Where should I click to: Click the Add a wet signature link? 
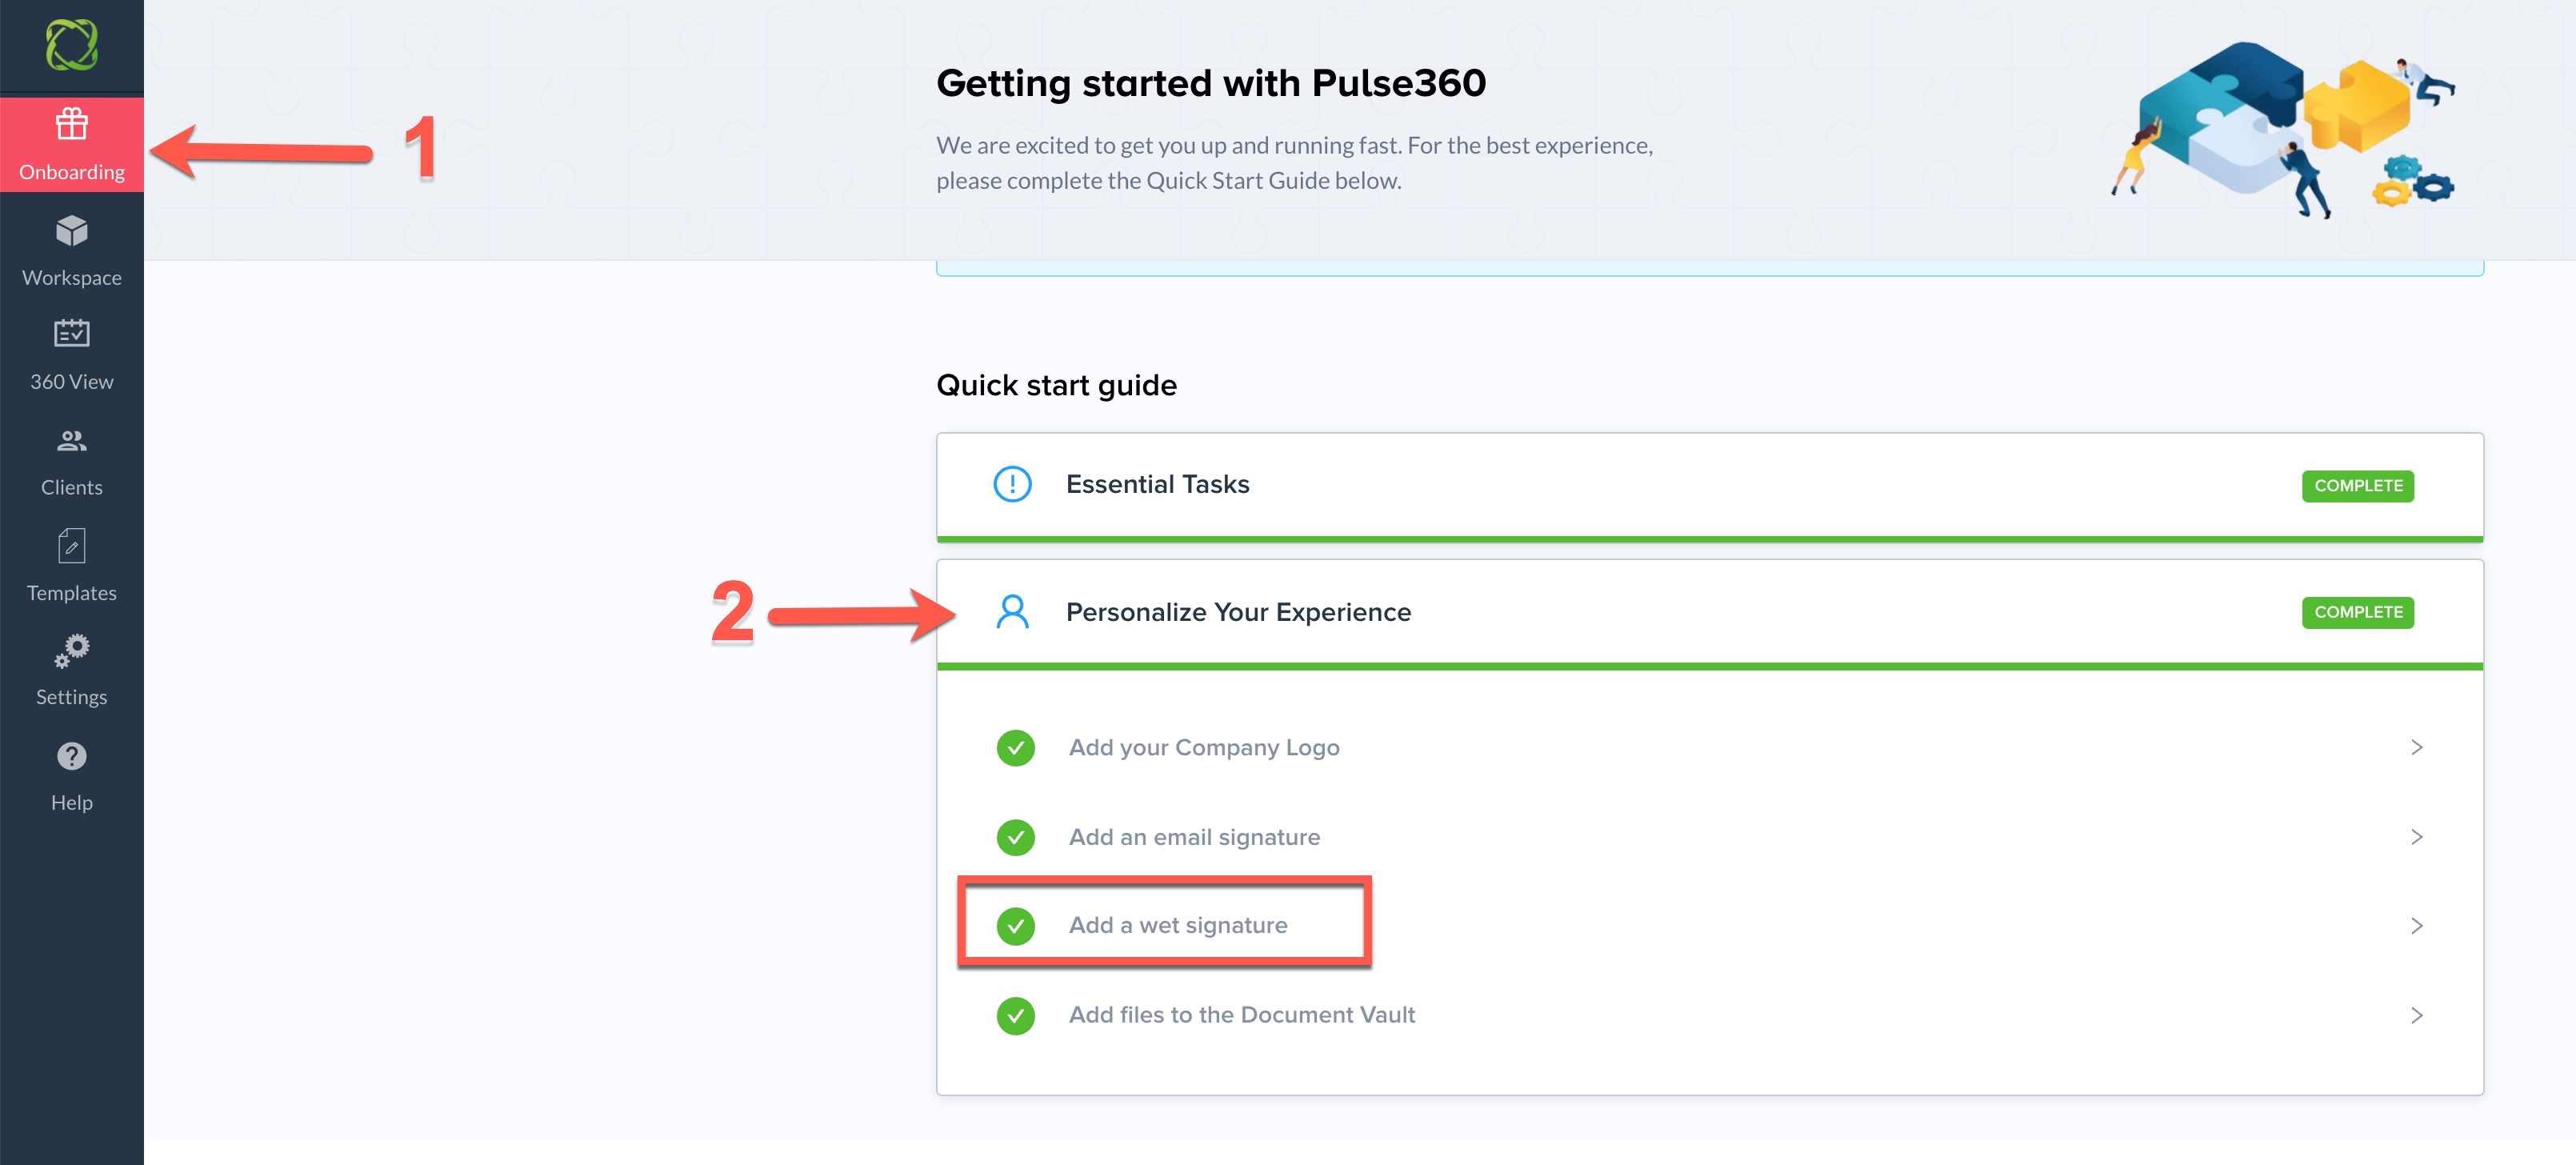[1178, 926]
